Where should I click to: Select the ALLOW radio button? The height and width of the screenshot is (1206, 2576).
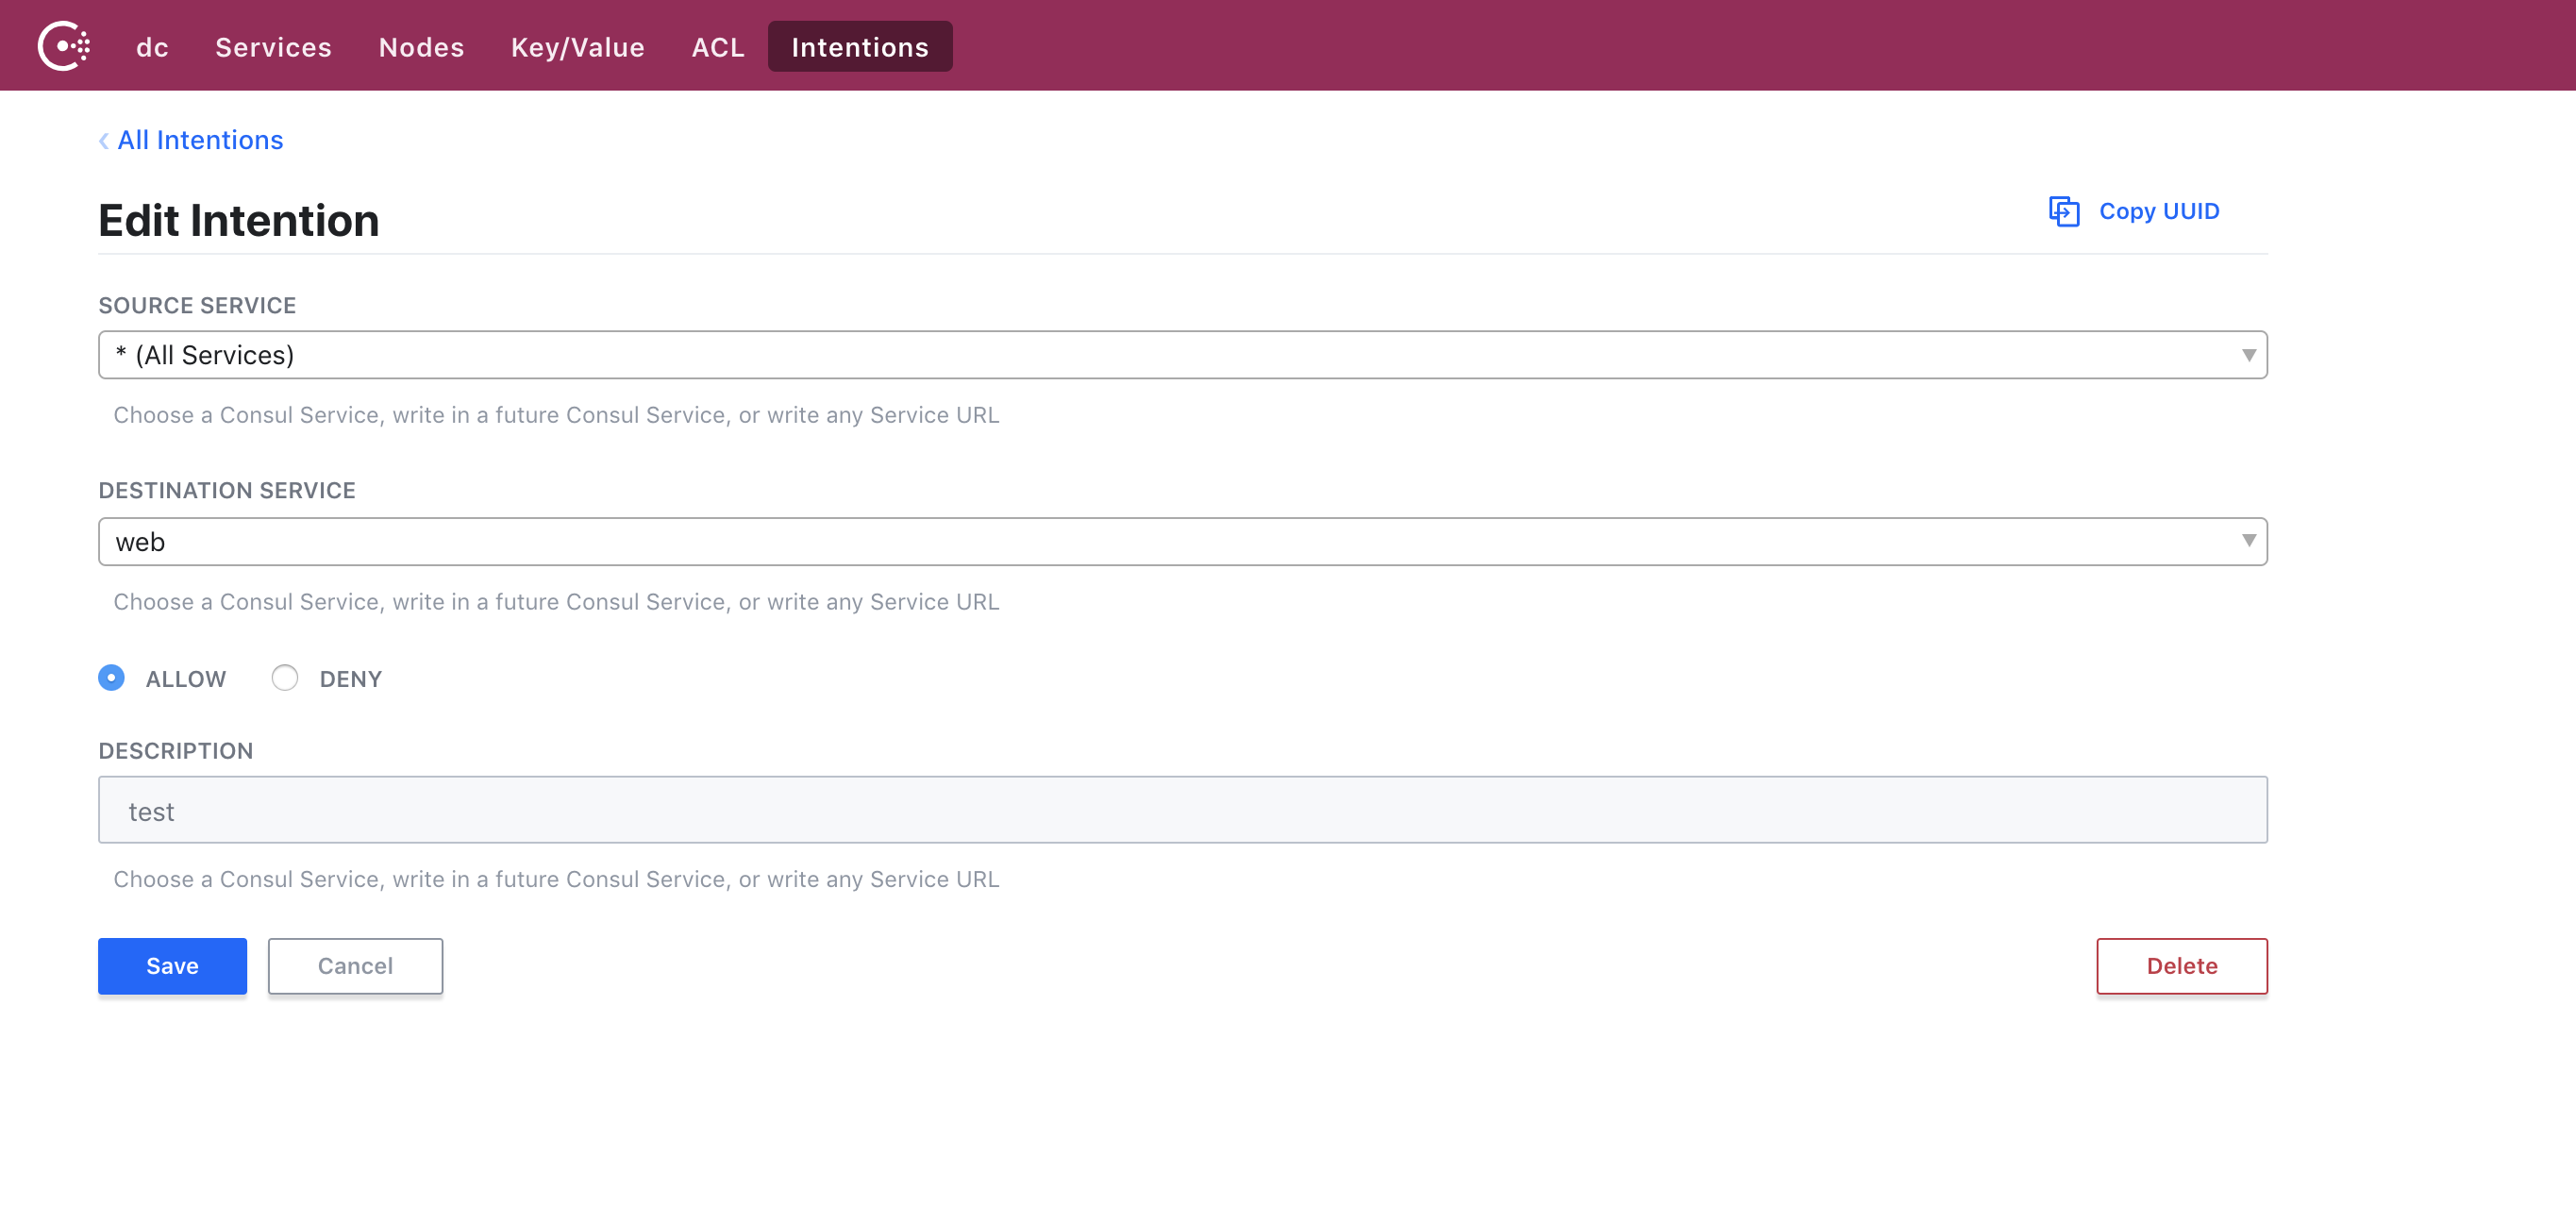tap(111, 678)
